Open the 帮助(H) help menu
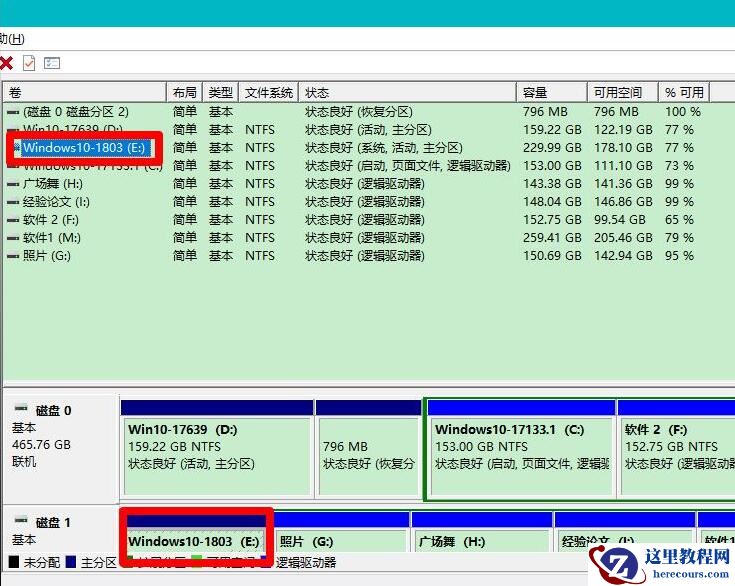735x586 pixels. point(12,38)
